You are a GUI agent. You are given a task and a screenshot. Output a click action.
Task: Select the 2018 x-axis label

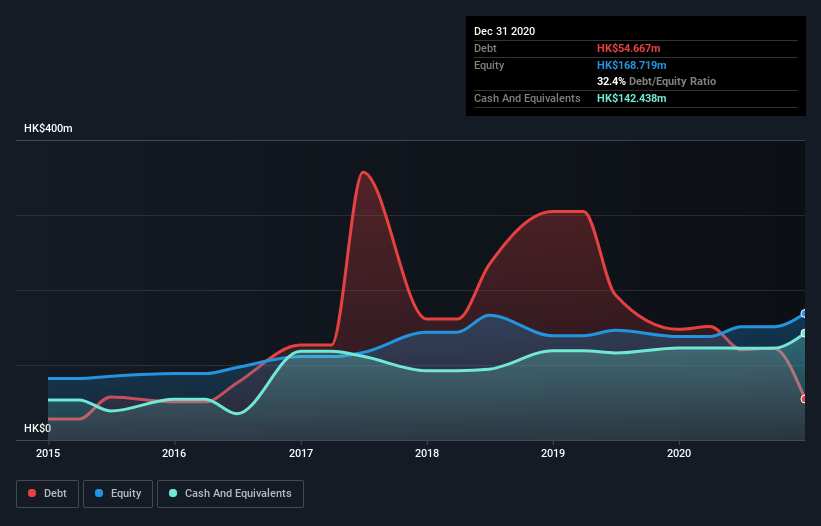click(427, 453)
